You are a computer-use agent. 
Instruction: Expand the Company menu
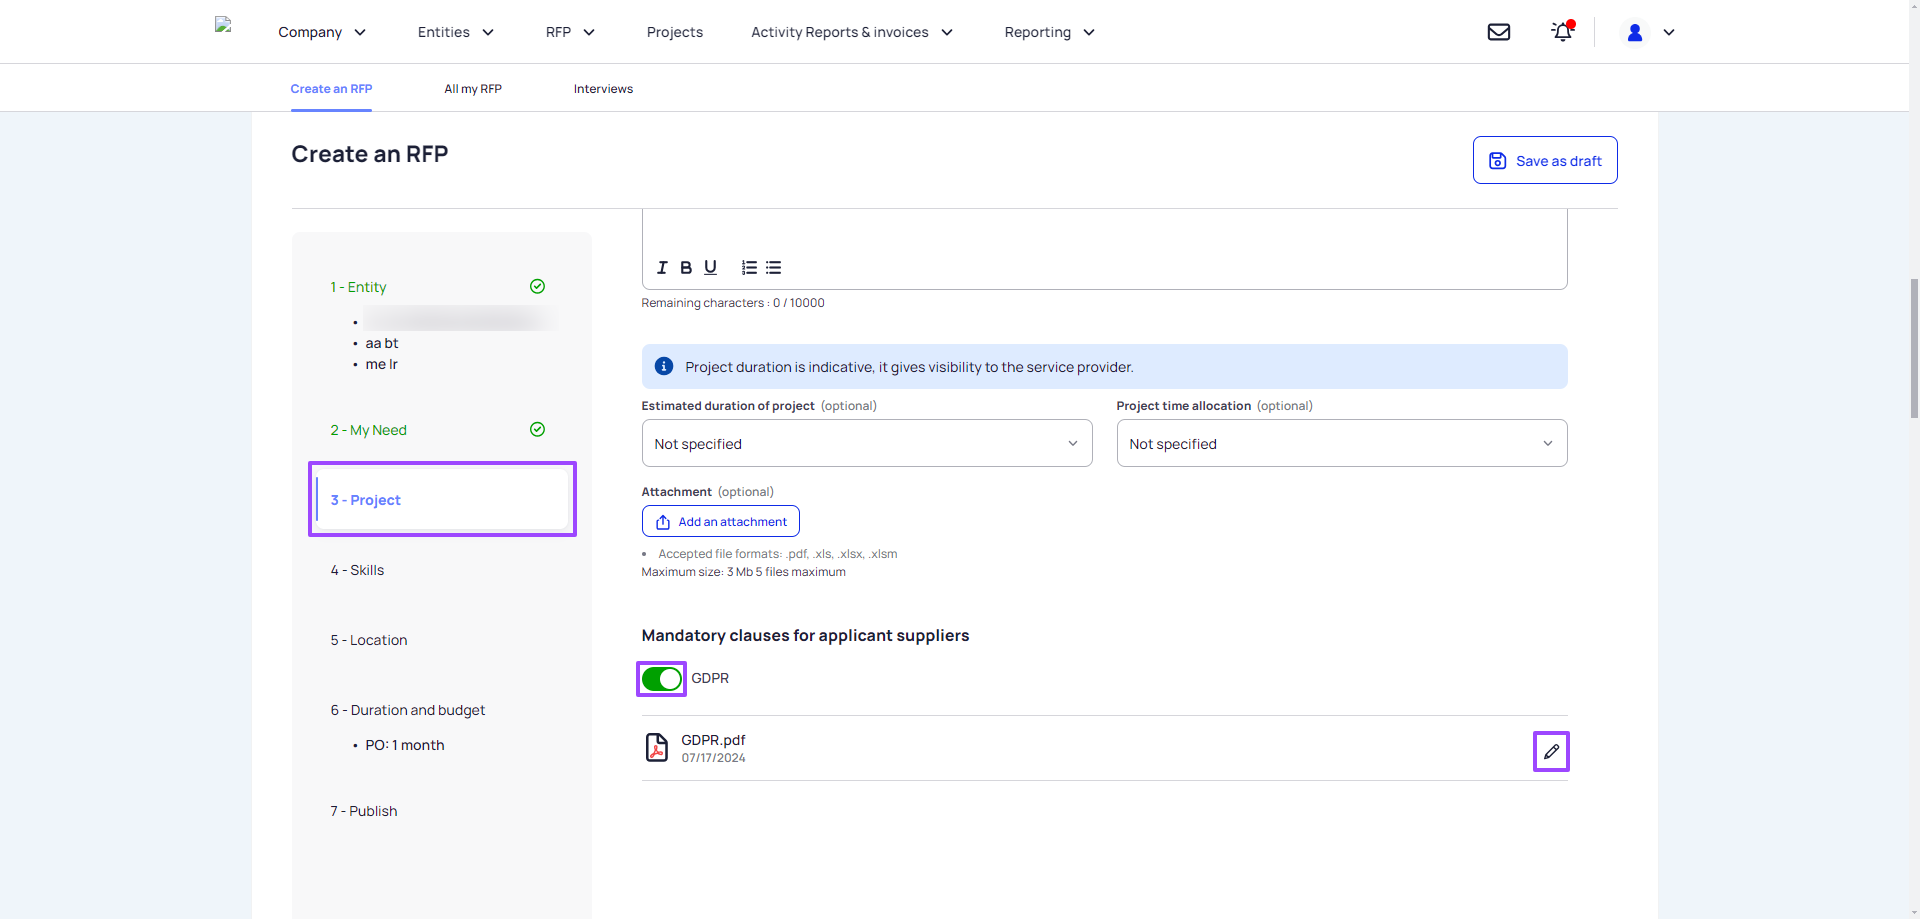322,32
